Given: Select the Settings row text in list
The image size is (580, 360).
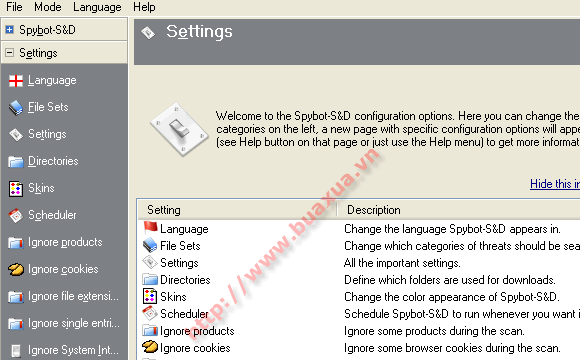Looking at the screenshot, I should pyautogui.click(x=179, y=263).
